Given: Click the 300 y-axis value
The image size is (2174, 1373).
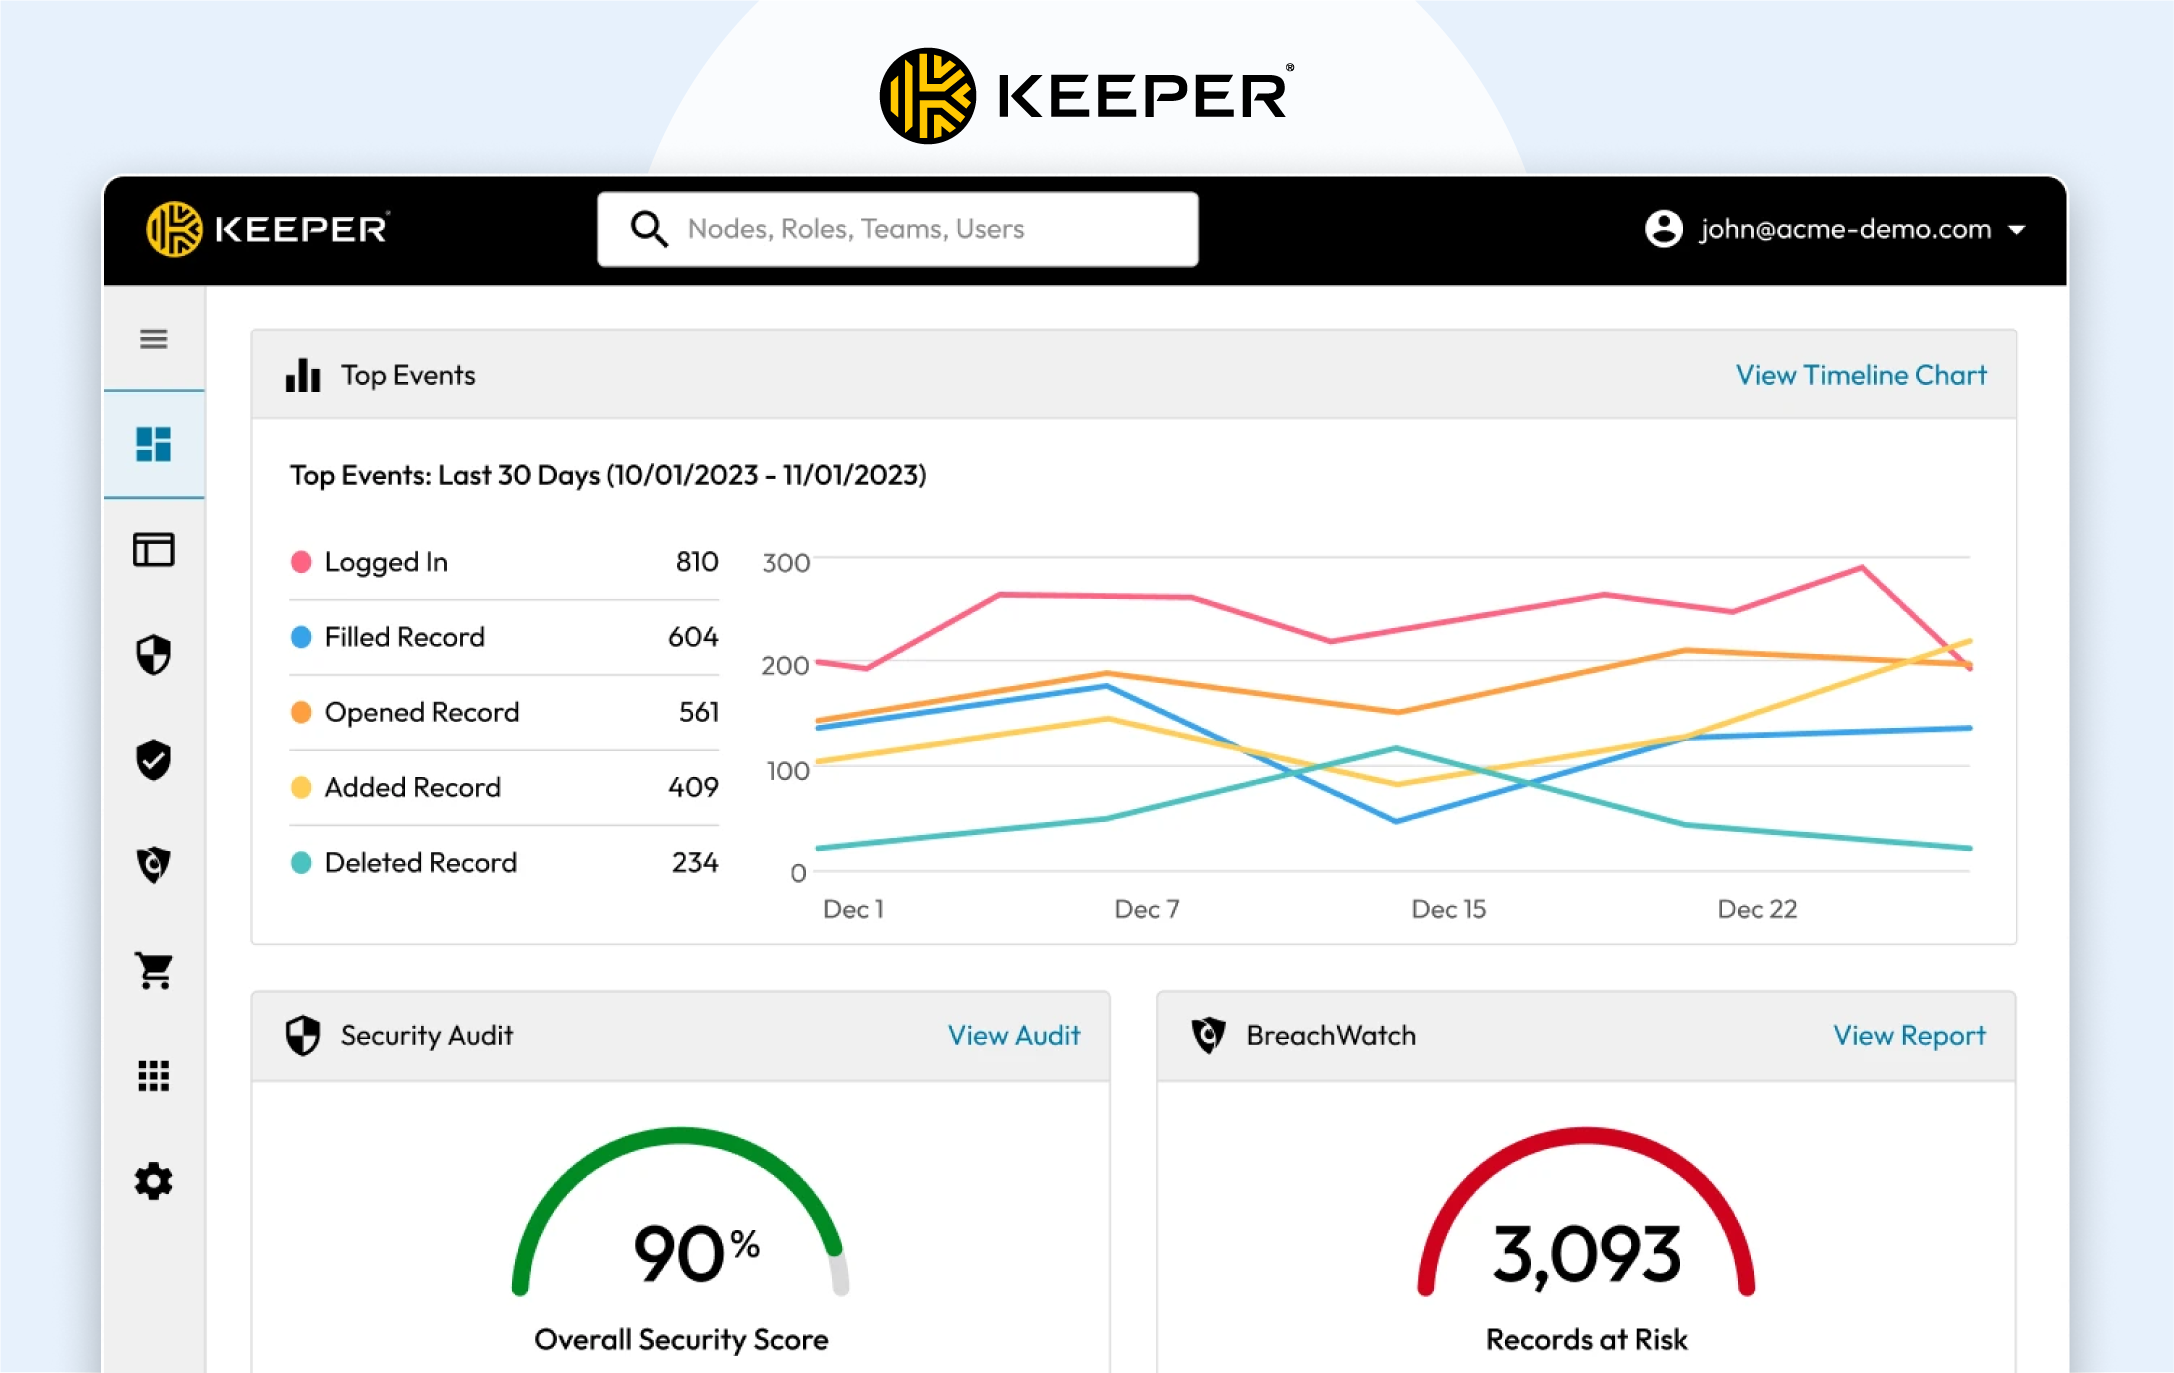Looking at the screenshot, I should (786, 563).
